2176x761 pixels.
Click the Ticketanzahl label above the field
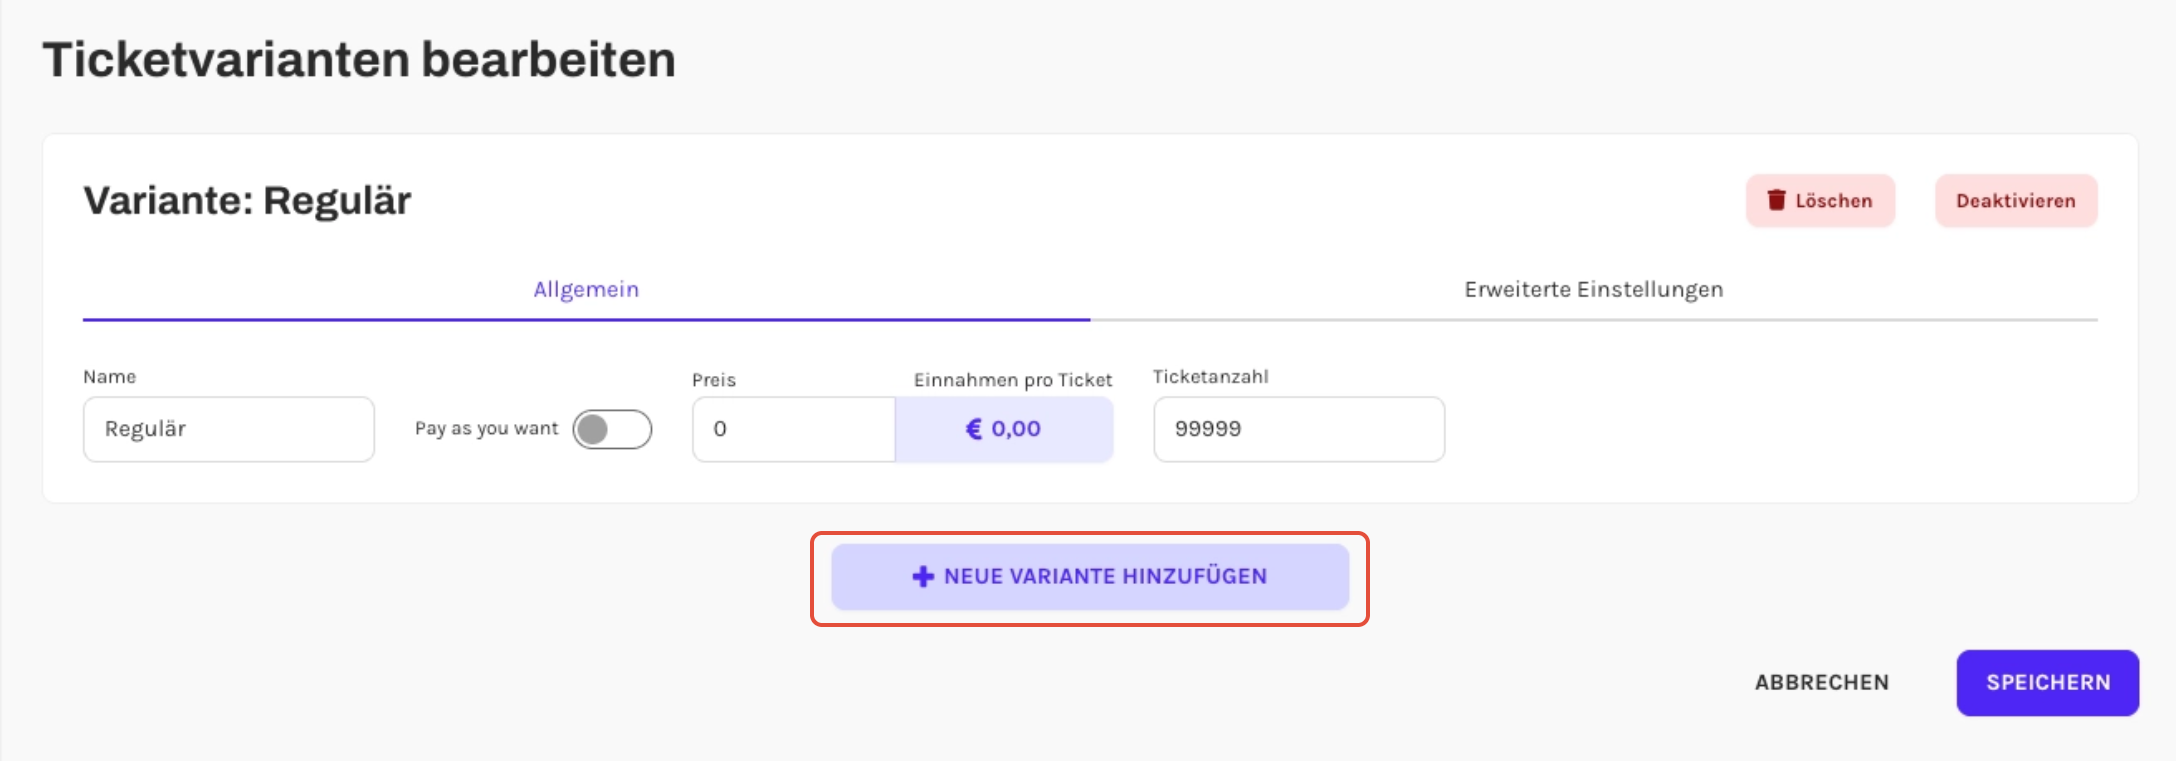coord(1211,377)
